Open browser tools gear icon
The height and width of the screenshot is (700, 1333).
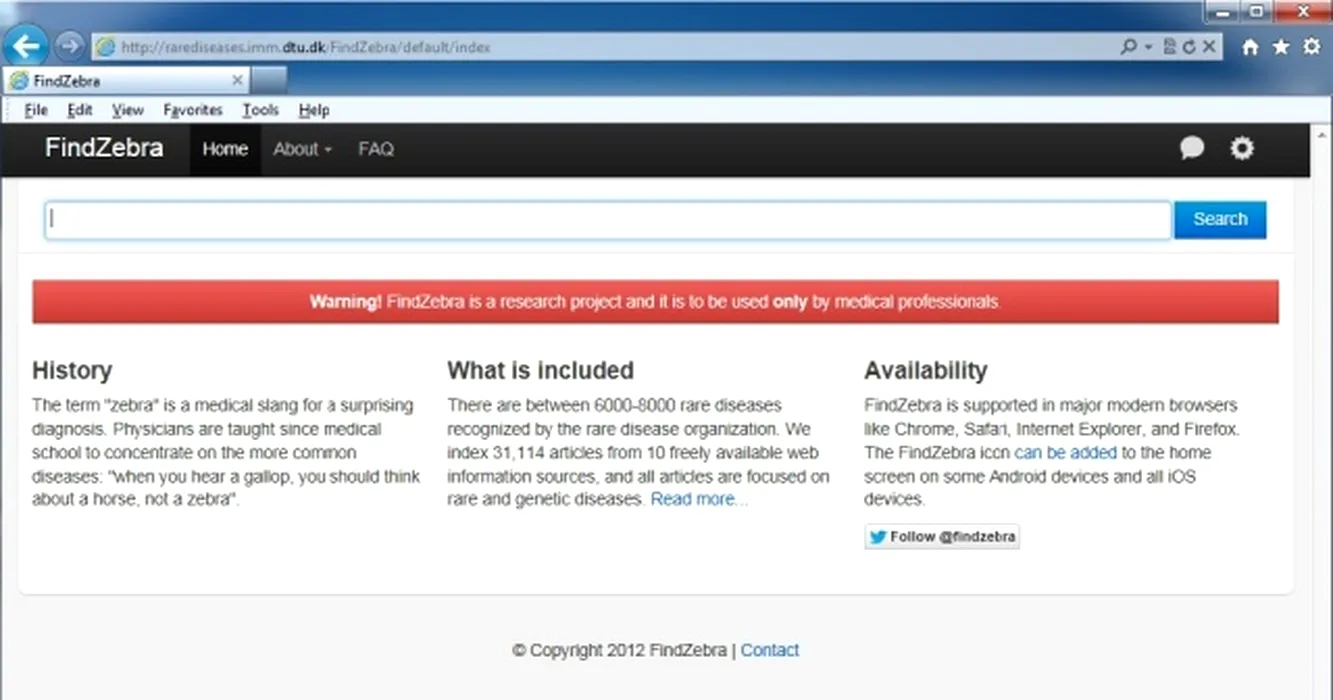tap(1311, 47)
